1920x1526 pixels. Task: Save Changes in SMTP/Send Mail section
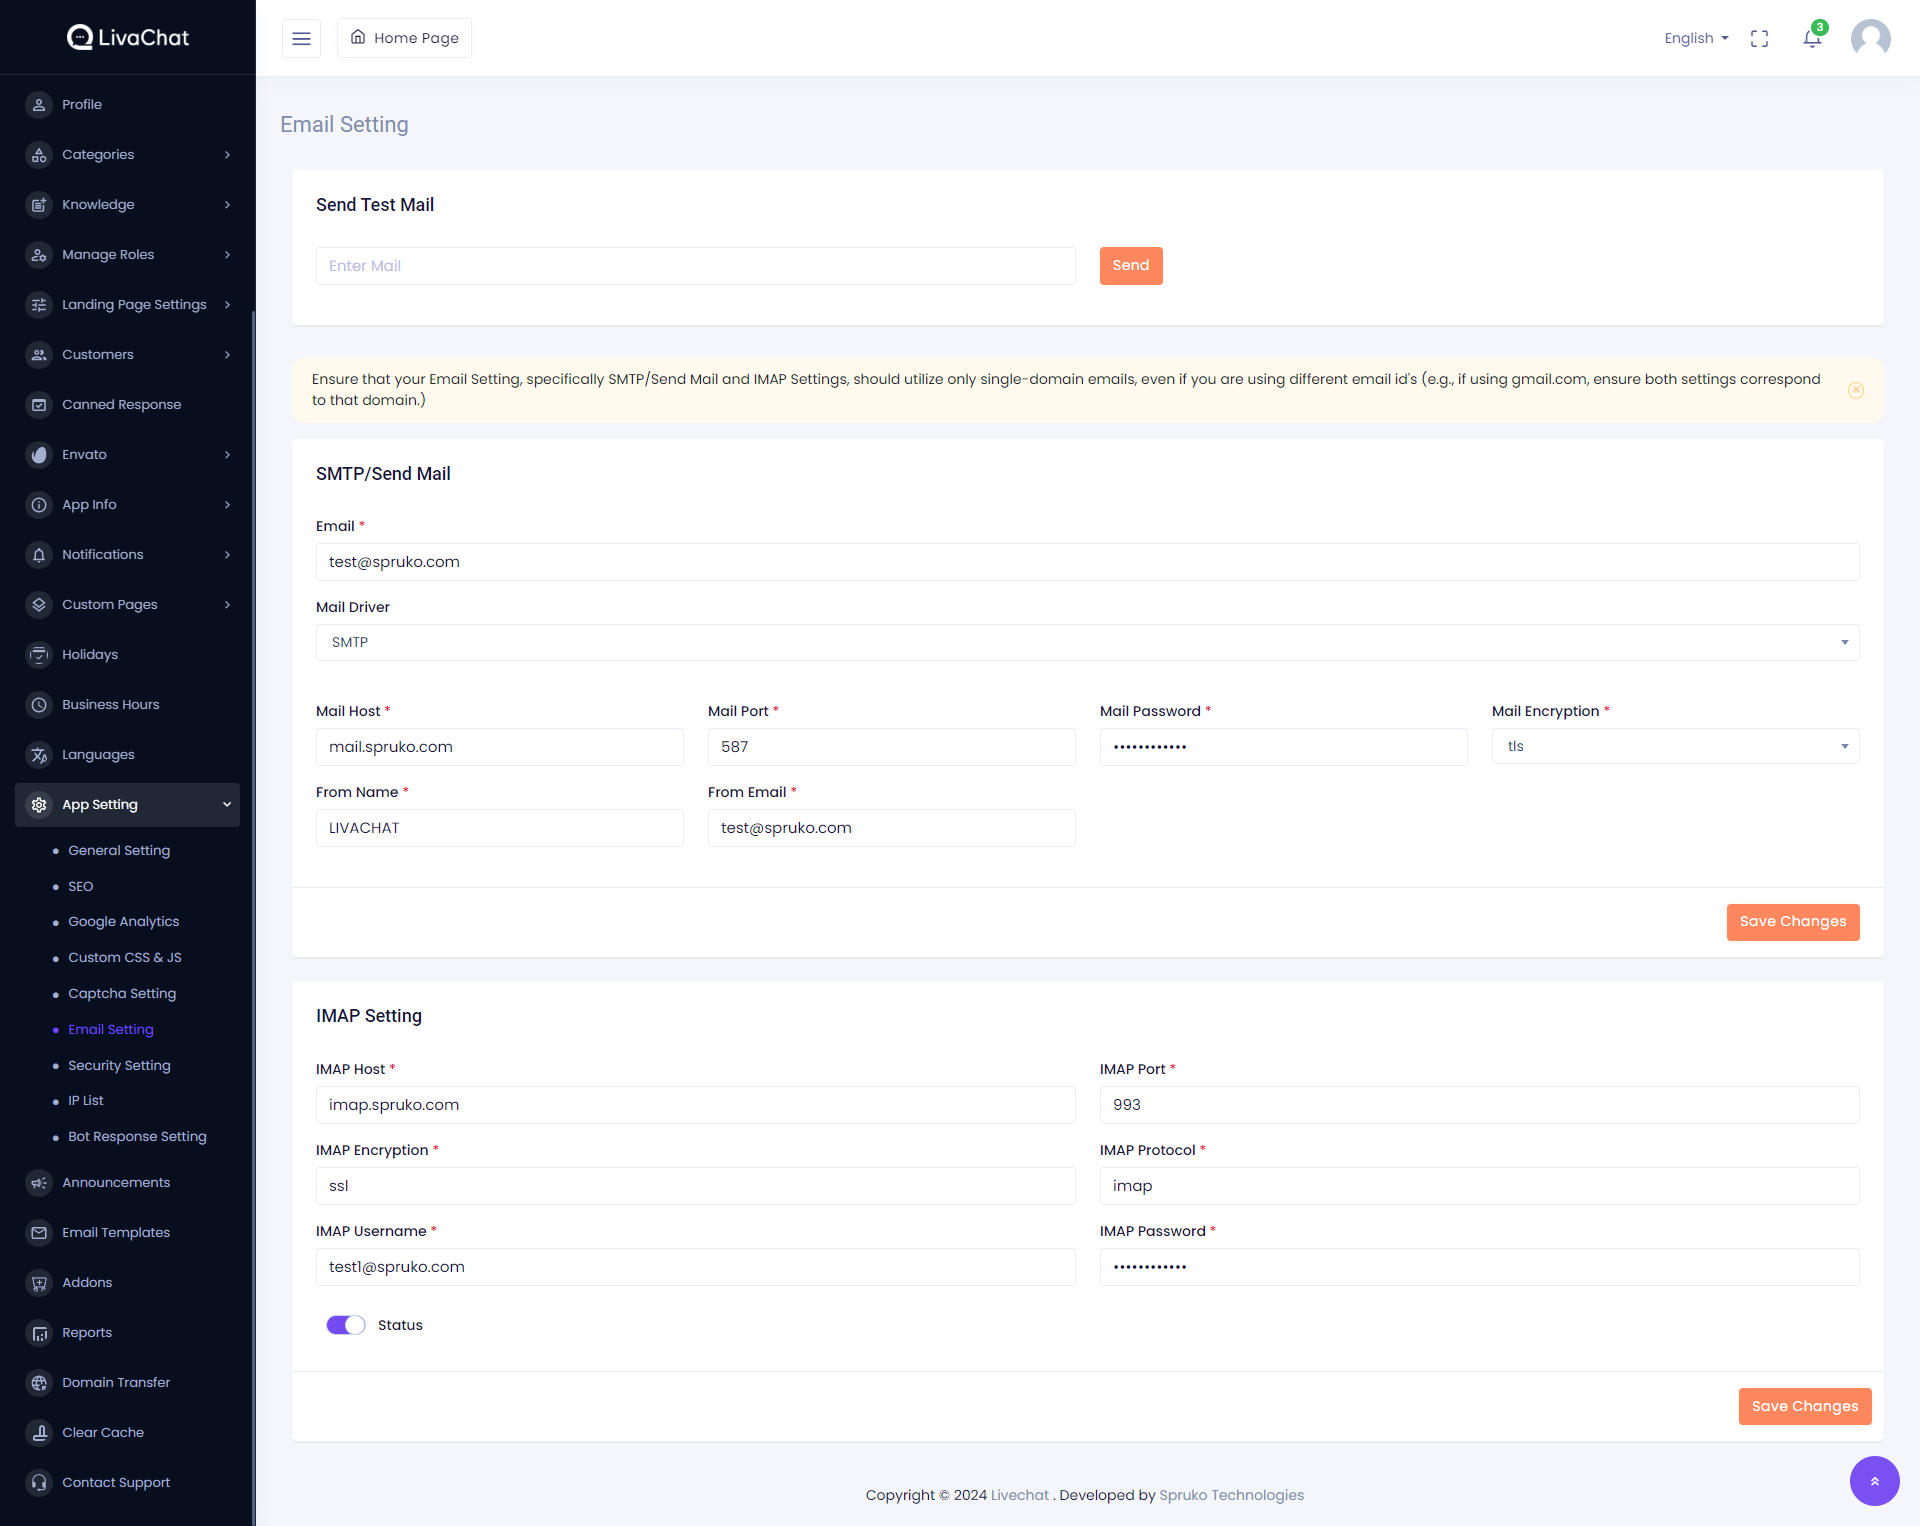1792,921
